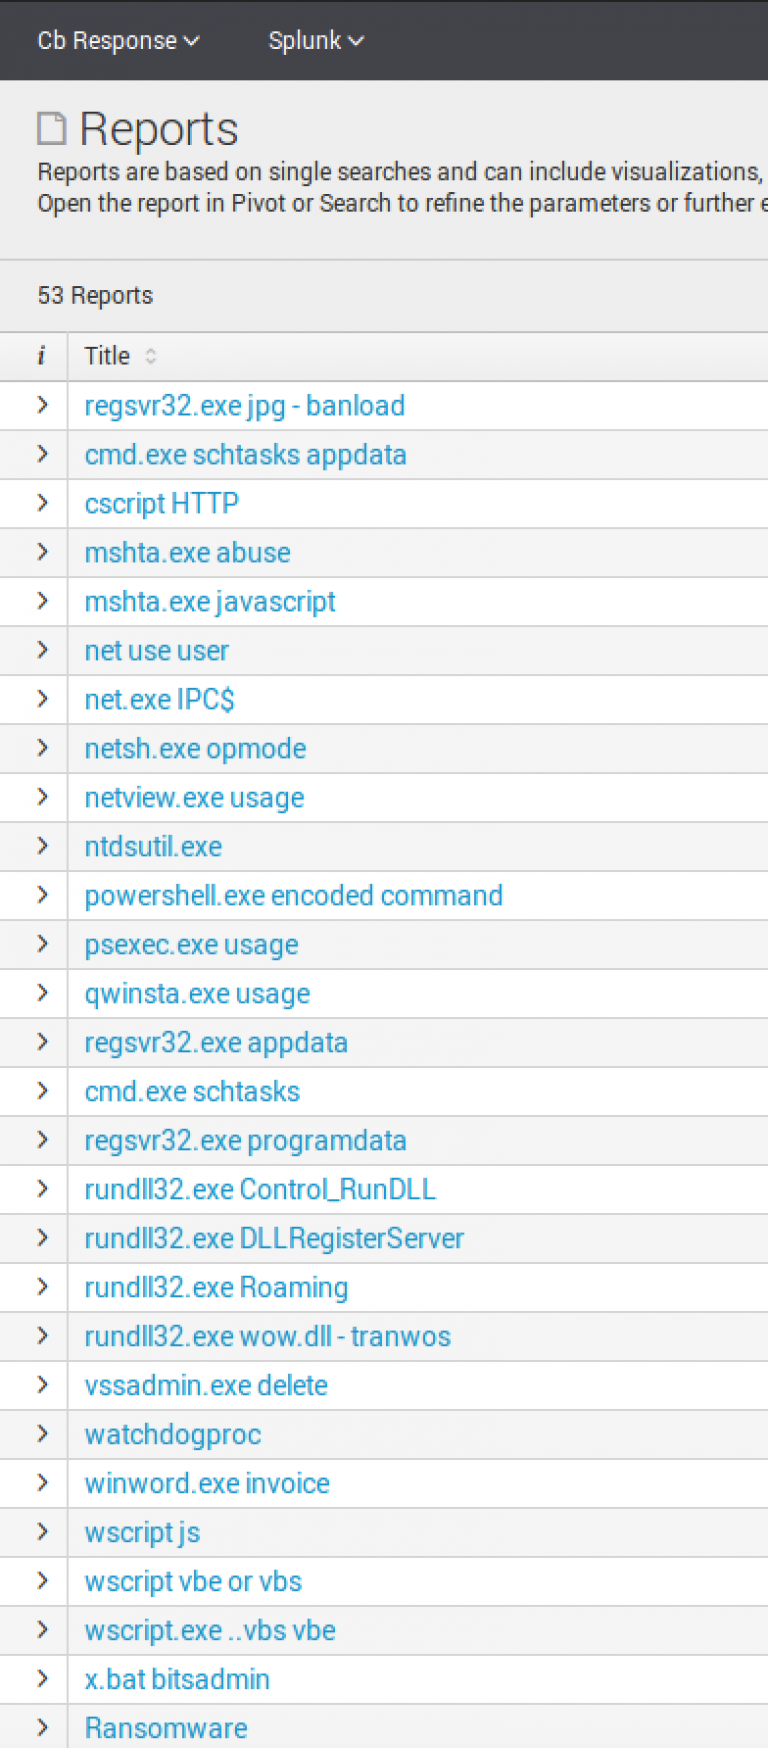Image resolution: width=768 pixels, height=1748 pixels.
Task: Click the info column header icon
Action: coord(41,356)
